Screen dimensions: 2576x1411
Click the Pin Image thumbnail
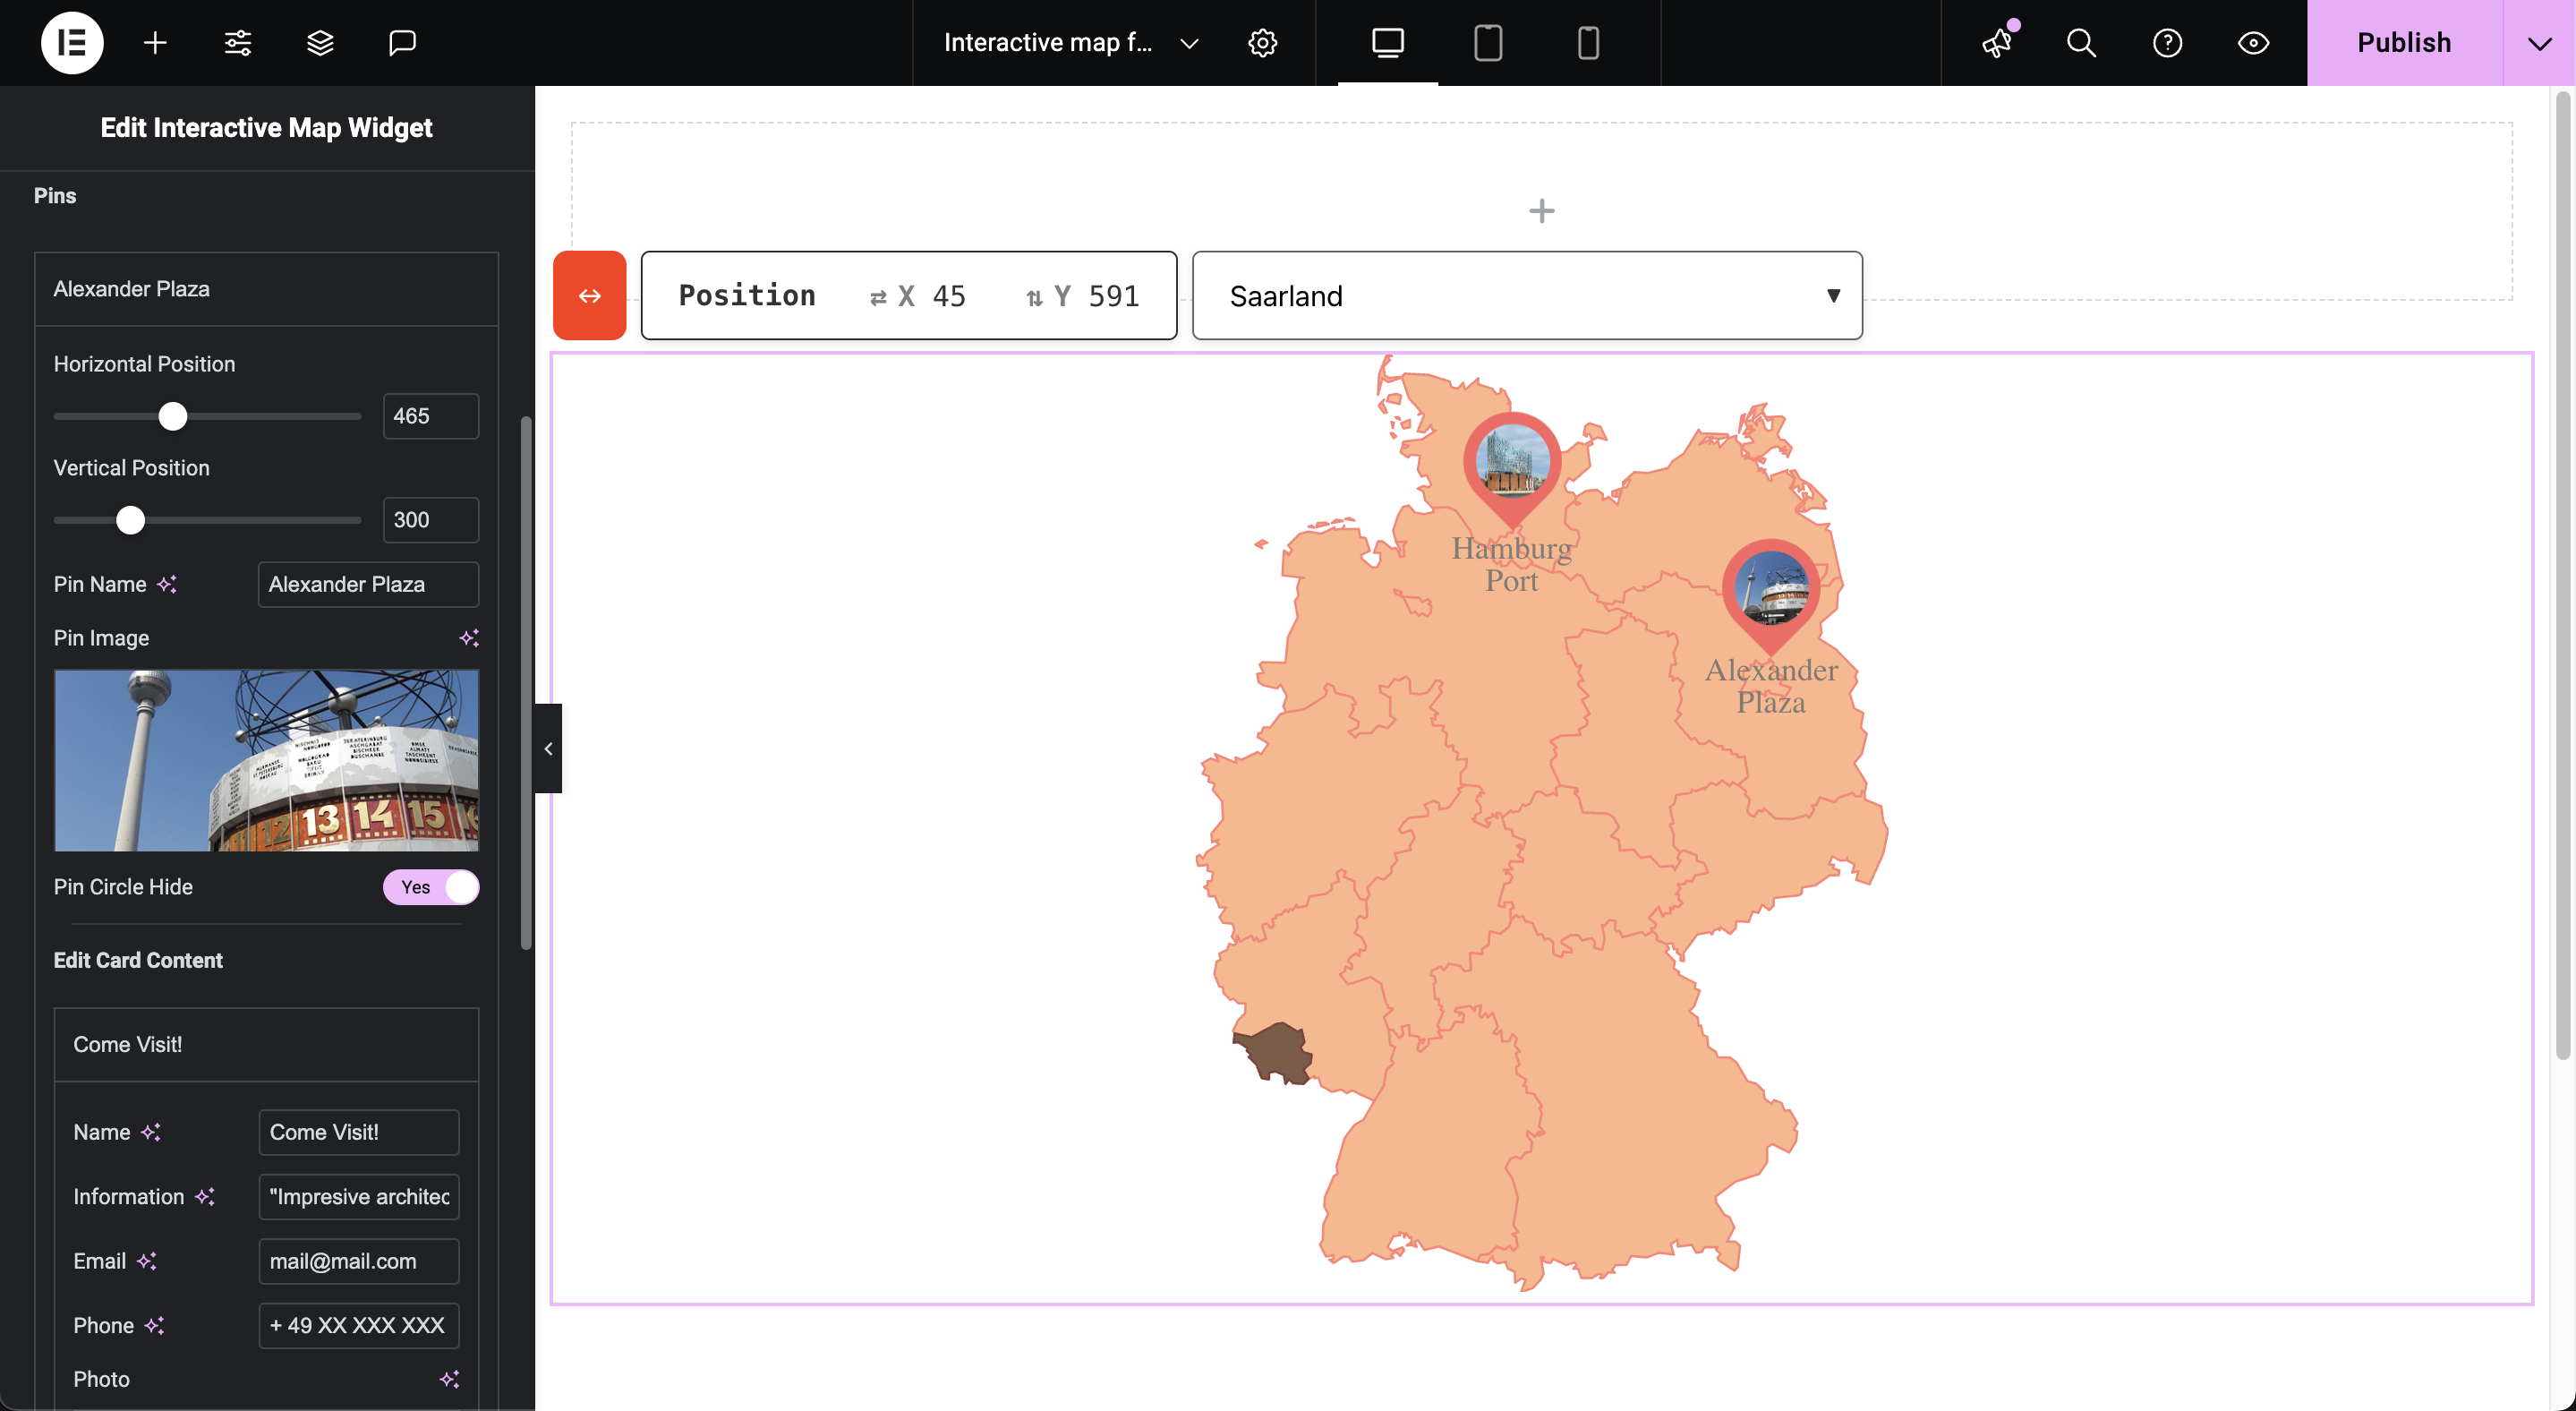point(266,760)
